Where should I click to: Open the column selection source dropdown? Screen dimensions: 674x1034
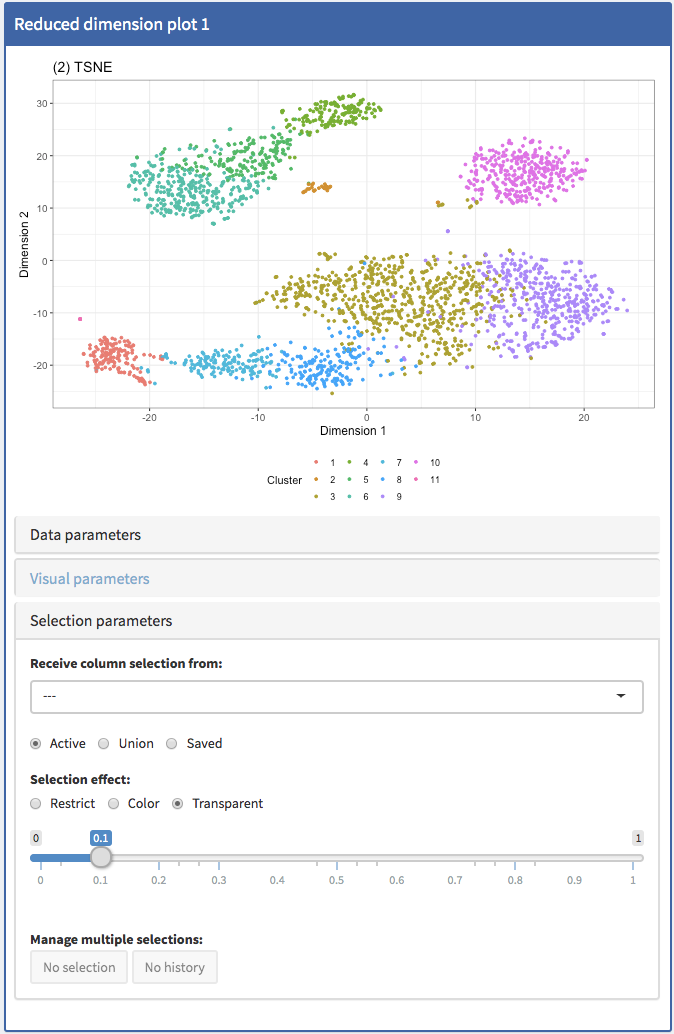pyautogui.click(x=336, y=696)
